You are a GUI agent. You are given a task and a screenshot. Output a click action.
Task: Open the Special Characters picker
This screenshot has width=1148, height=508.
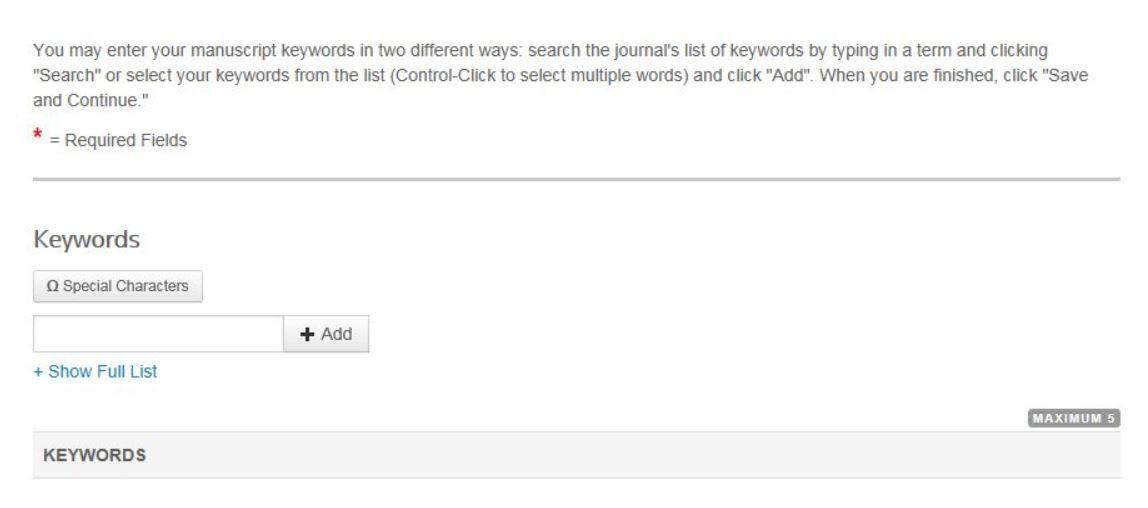pyautogui.click(x=118, y=287)
